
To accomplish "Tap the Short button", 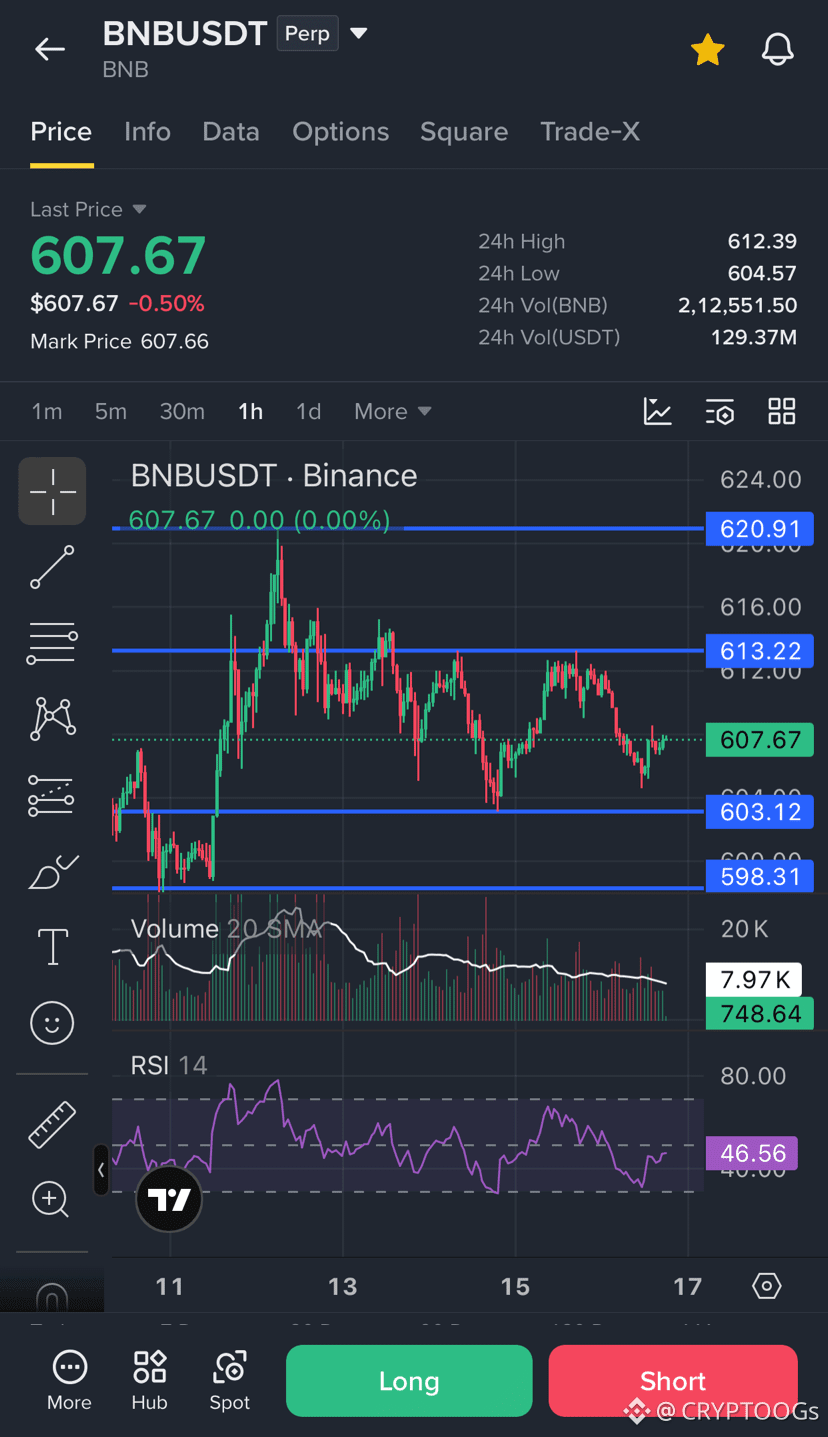I will tap(673, 1381).
